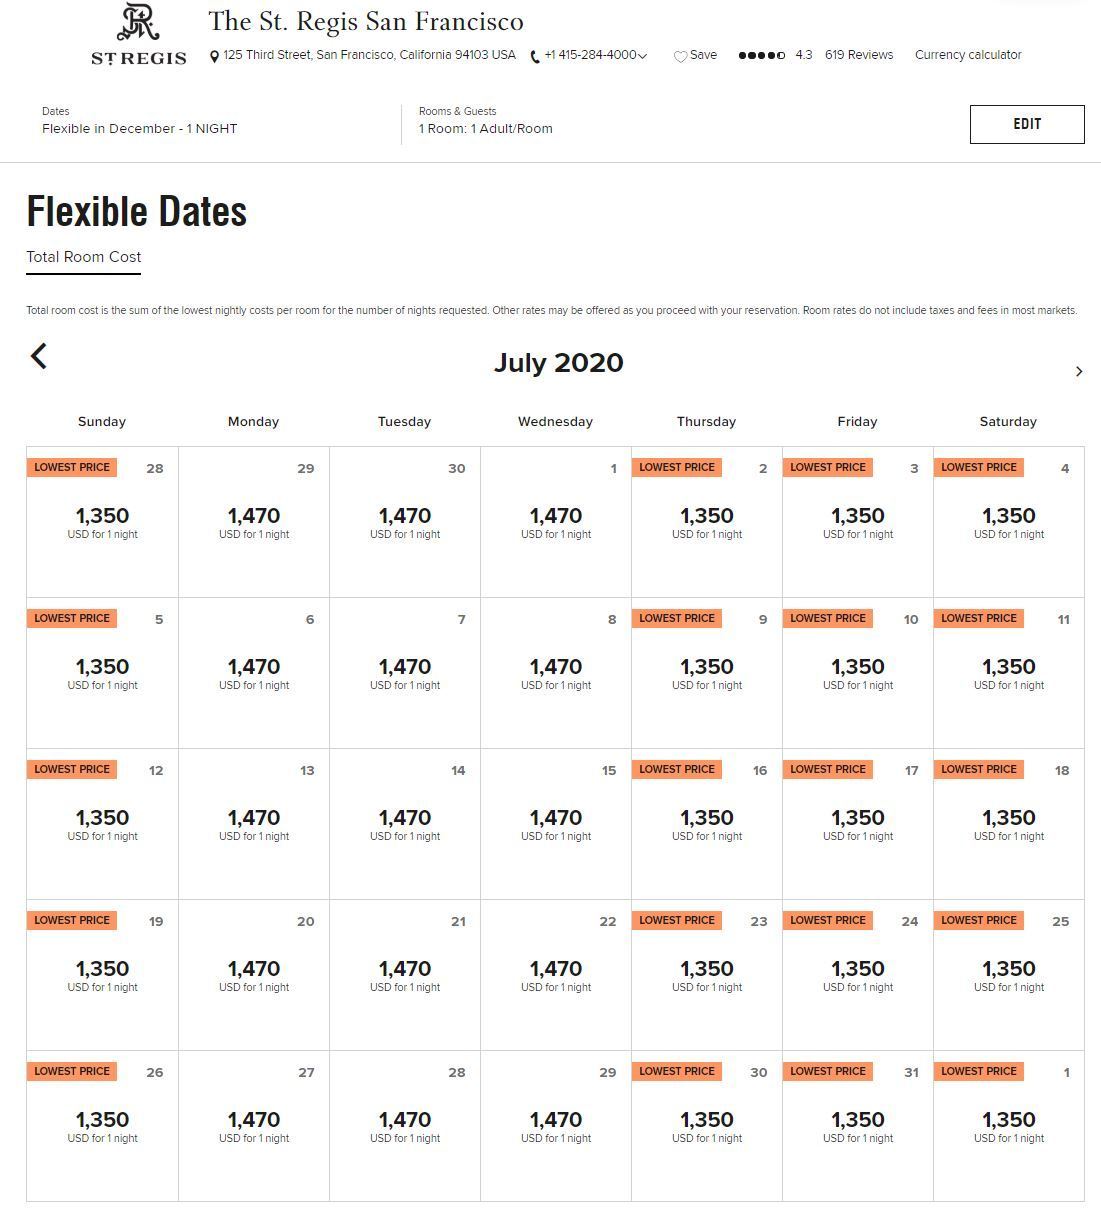This screenshot has height=1214, width=1101.
Task: Select Thursday July 9 date cell
Action: tap(707, 673)
